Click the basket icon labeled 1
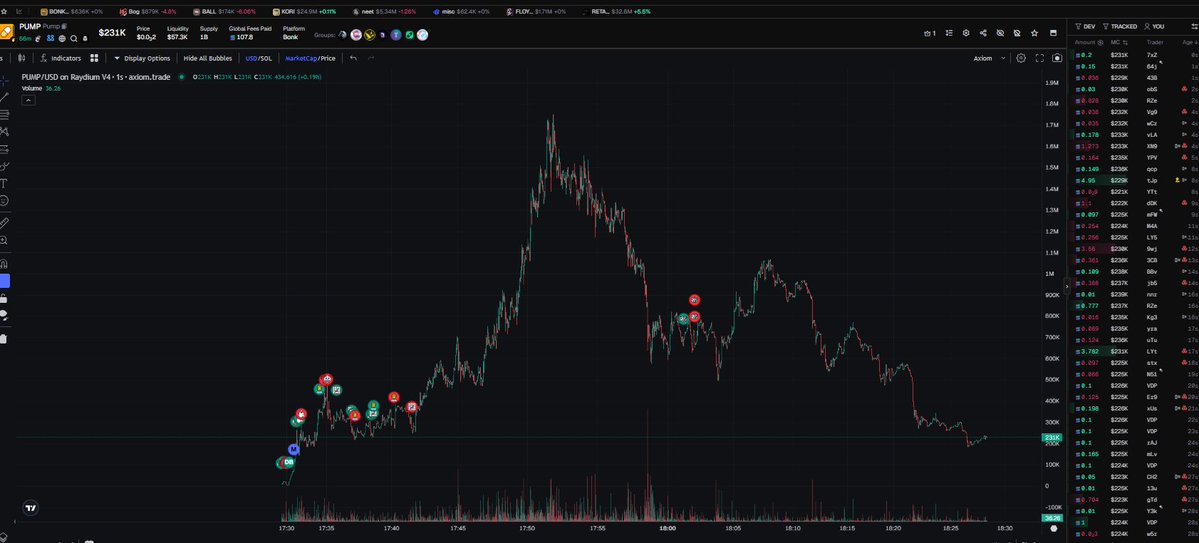 coord(930,33)
